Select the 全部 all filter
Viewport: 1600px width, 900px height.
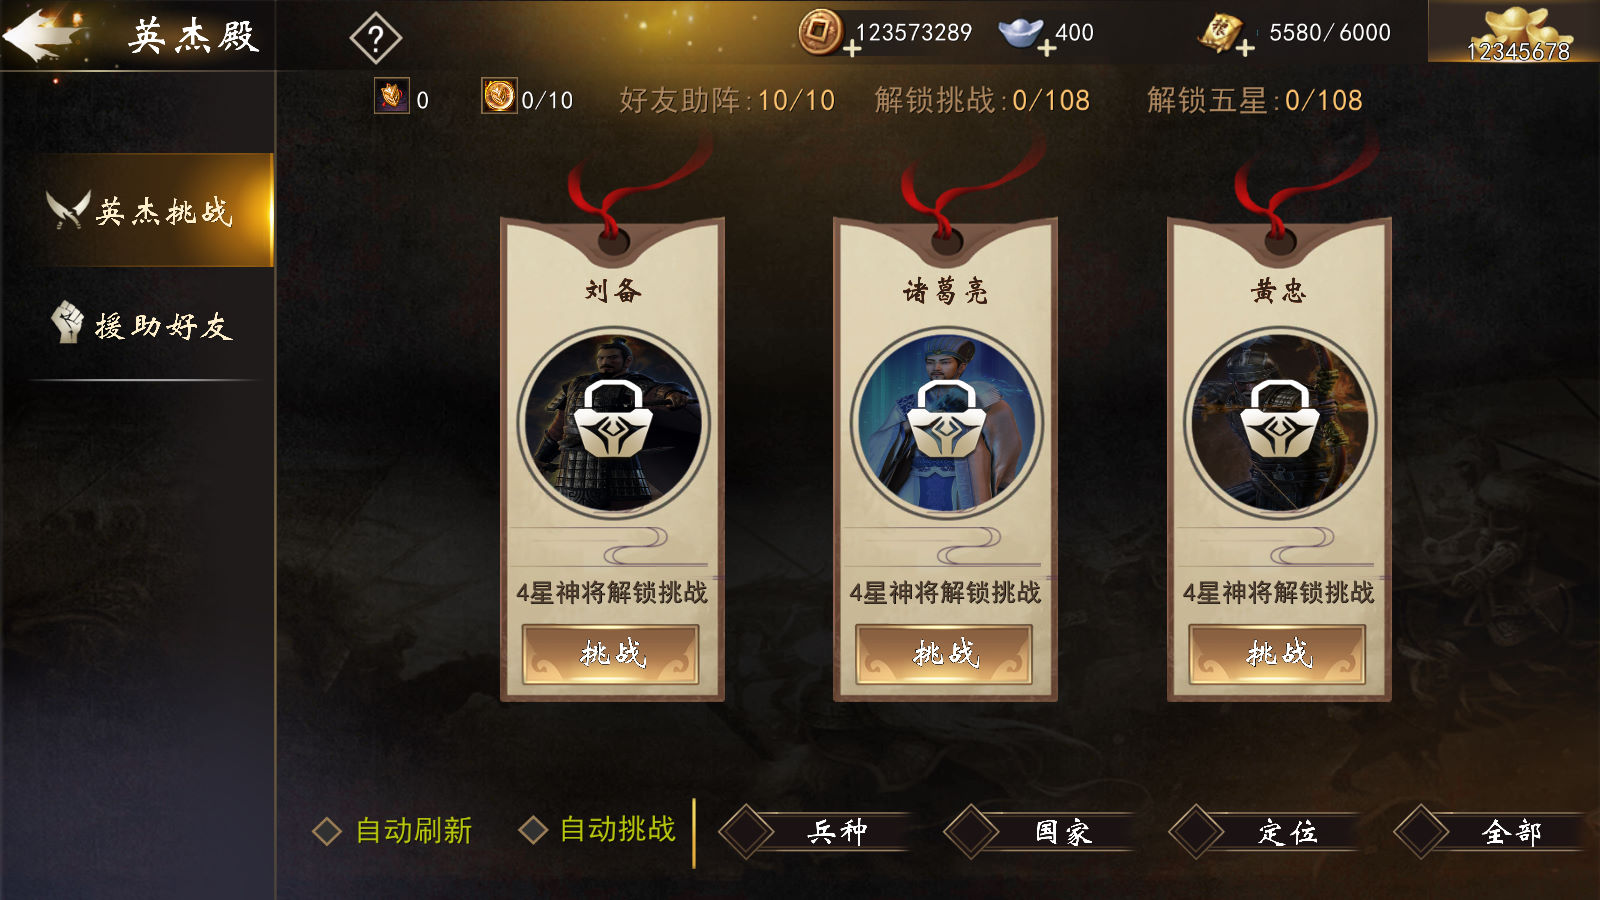(1490, 832)
